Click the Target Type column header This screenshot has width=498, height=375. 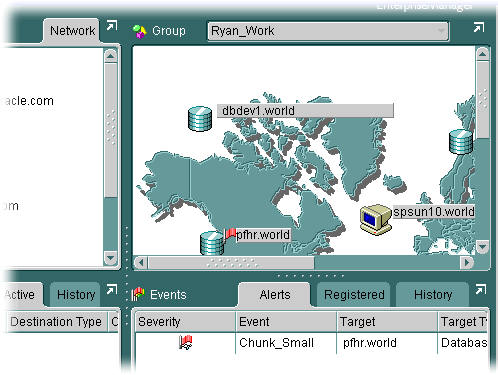pyautogui.click(x=463, y=322)
